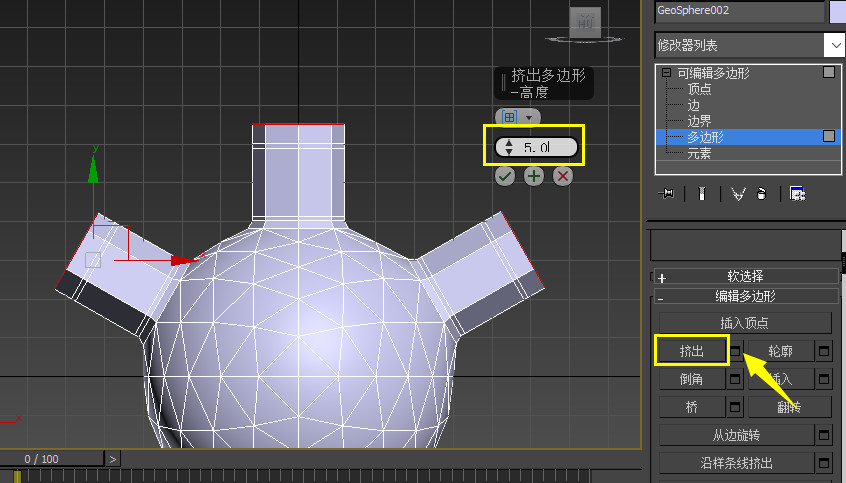Open 倒角 settings box icon
846x483 pixels.
click(x=735, y=379)
